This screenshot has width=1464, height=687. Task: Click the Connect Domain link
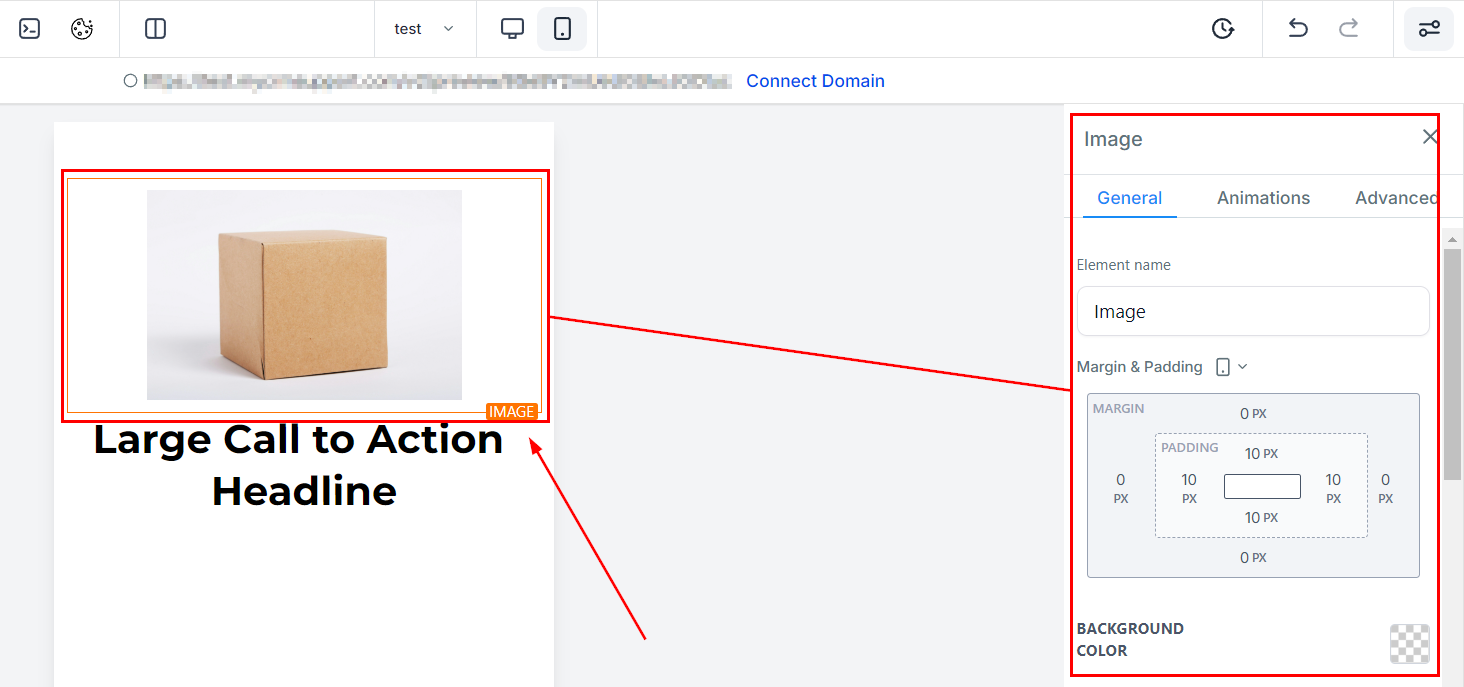click(x=815, y=81)
